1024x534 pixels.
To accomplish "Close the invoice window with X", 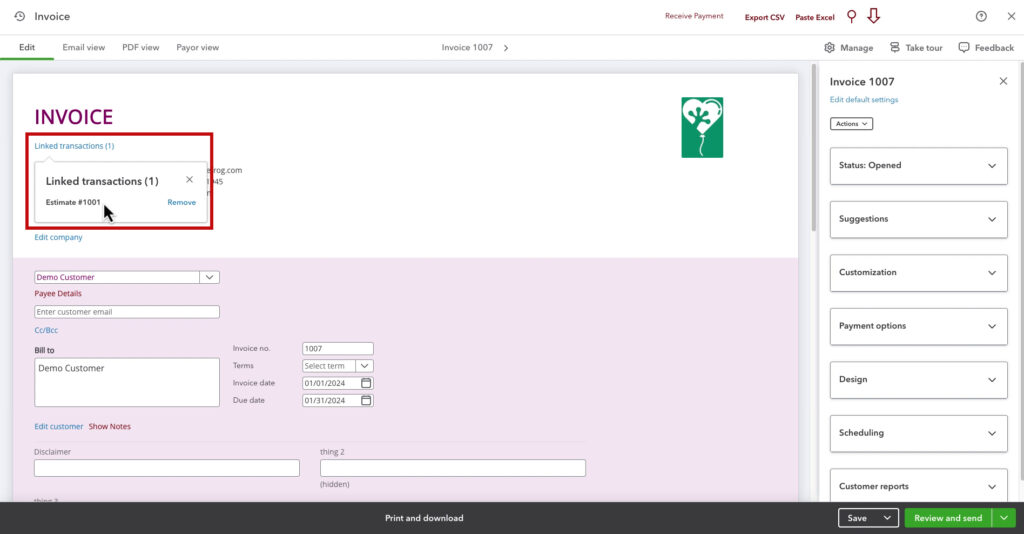I will coord(1011,16).
